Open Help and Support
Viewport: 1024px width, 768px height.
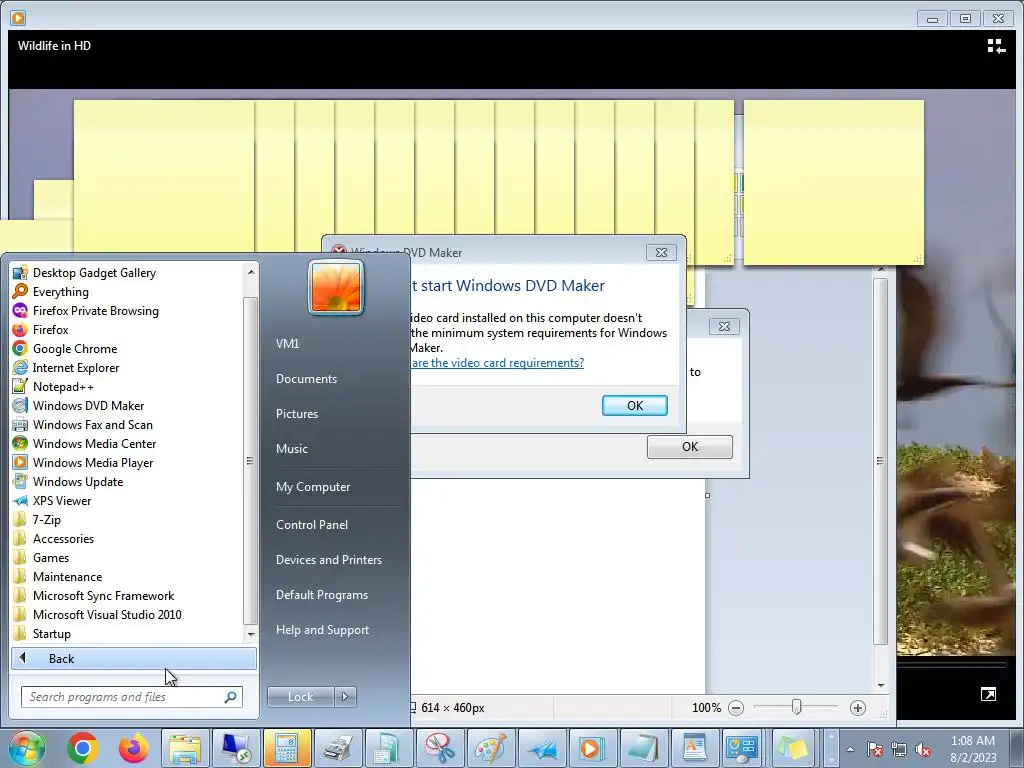322,630
